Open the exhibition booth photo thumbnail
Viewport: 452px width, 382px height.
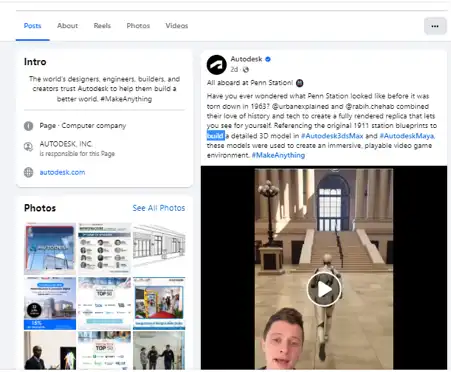pos(159,303)
